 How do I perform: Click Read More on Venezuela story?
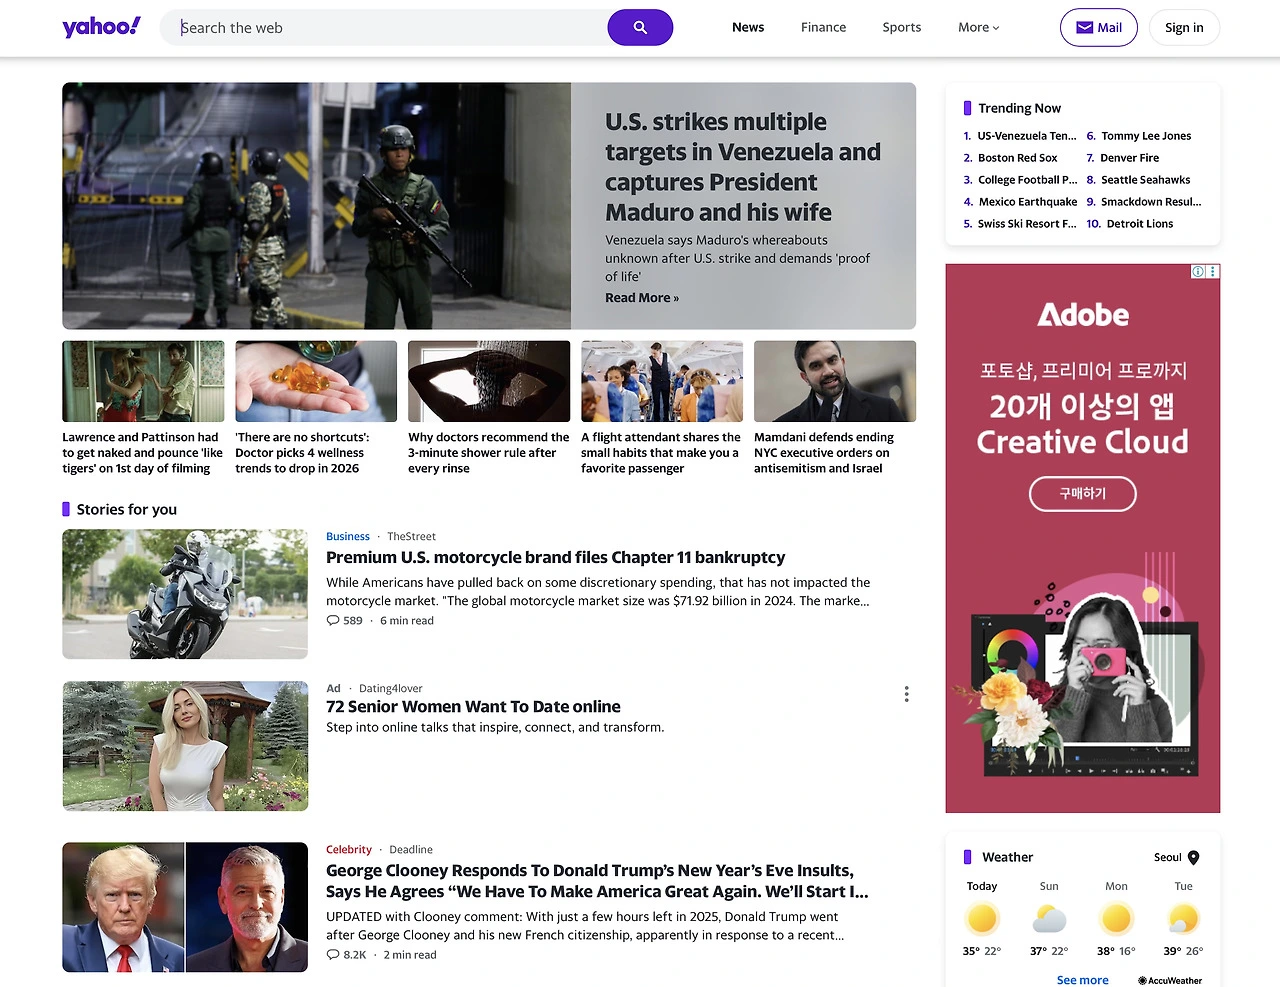pyautogui.click(x=642, y=298)
